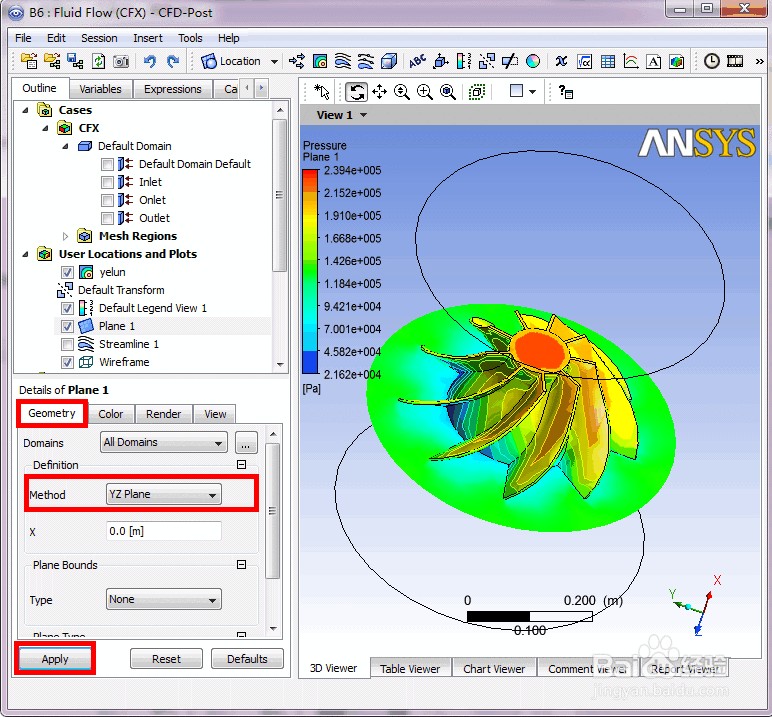Click the Reset button
This screenshot has height=717, width=772.
166,659
